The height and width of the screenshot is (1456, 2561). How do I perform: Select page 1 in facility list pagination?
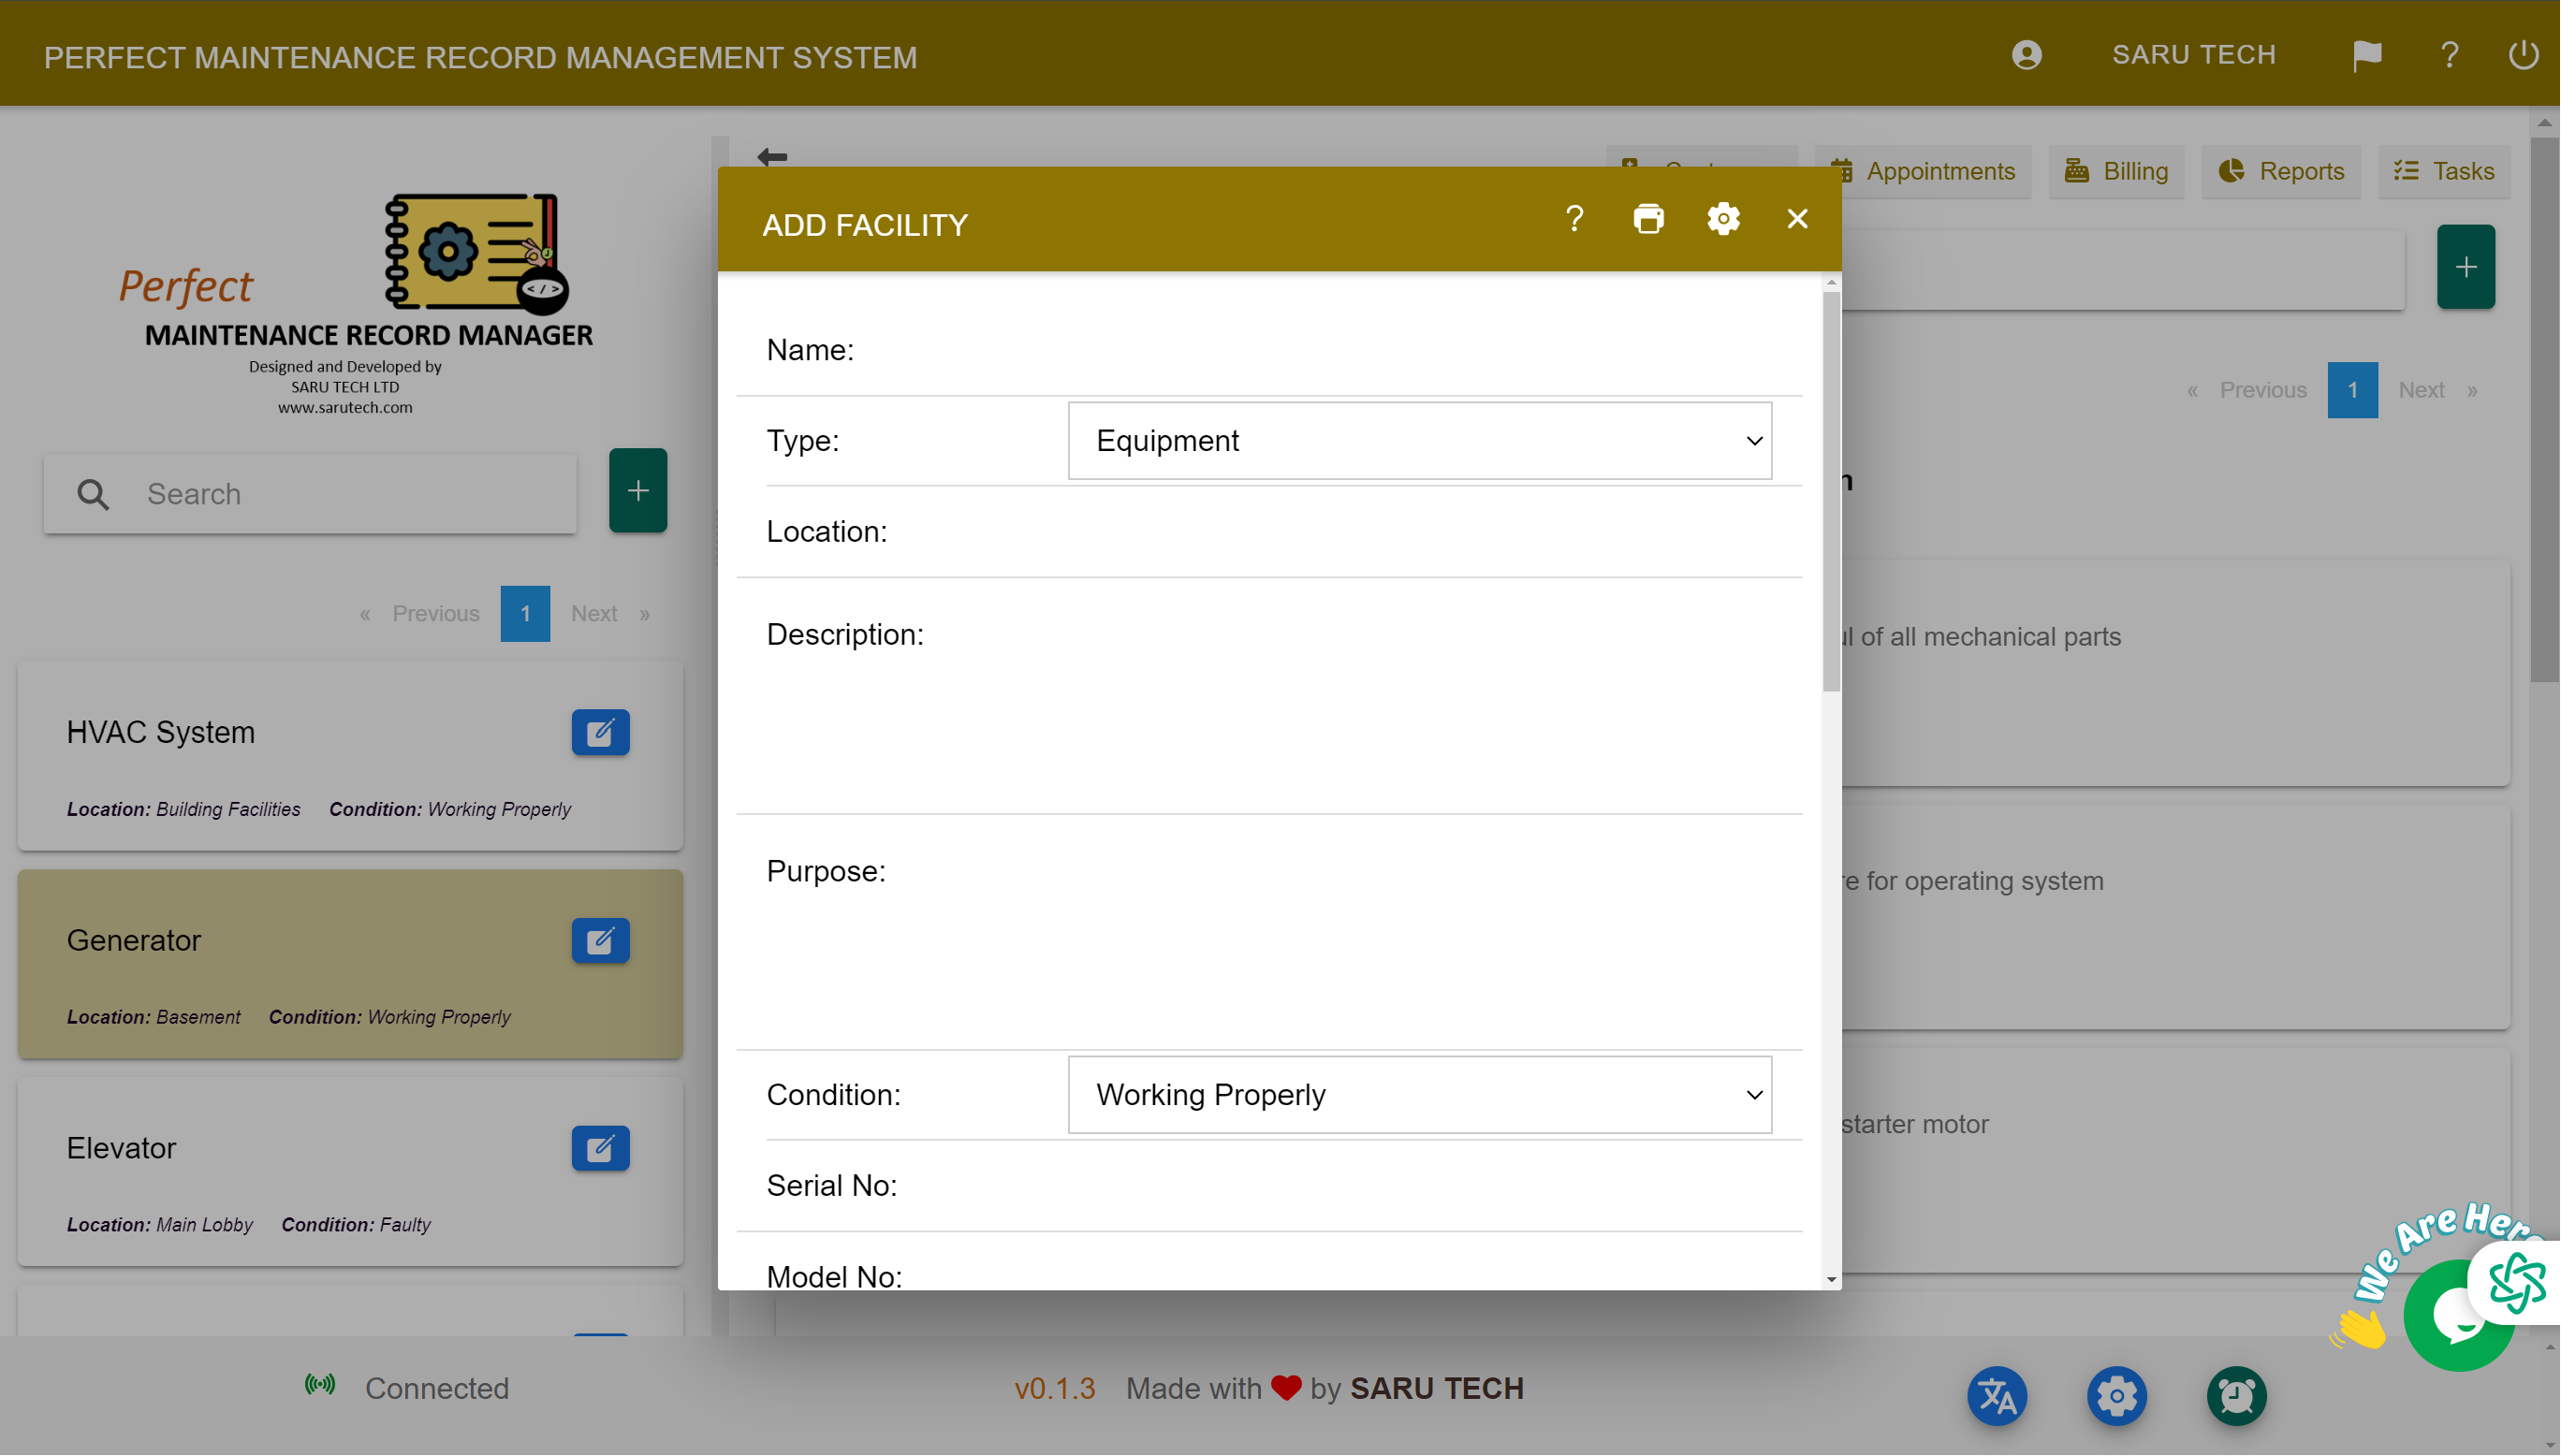(525, 614)
